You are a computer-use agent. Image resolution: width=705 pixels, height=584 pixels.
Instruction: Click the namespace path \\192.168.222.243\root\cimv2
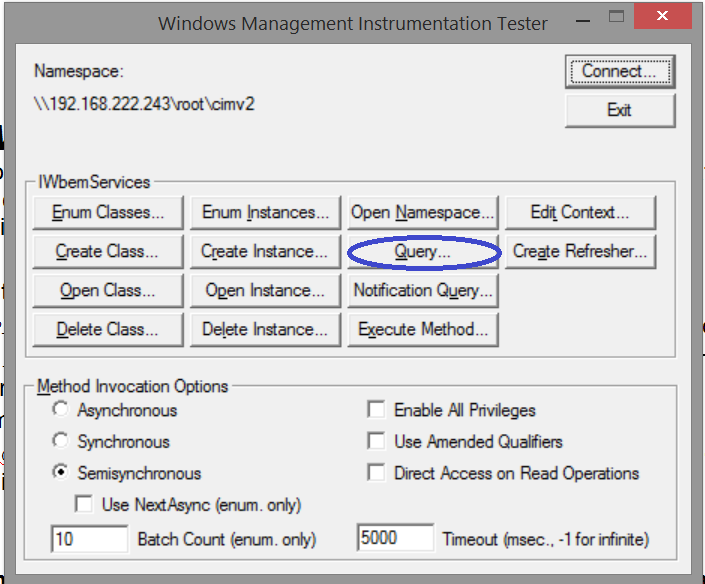pyautogui.click(x=144, y=104)
